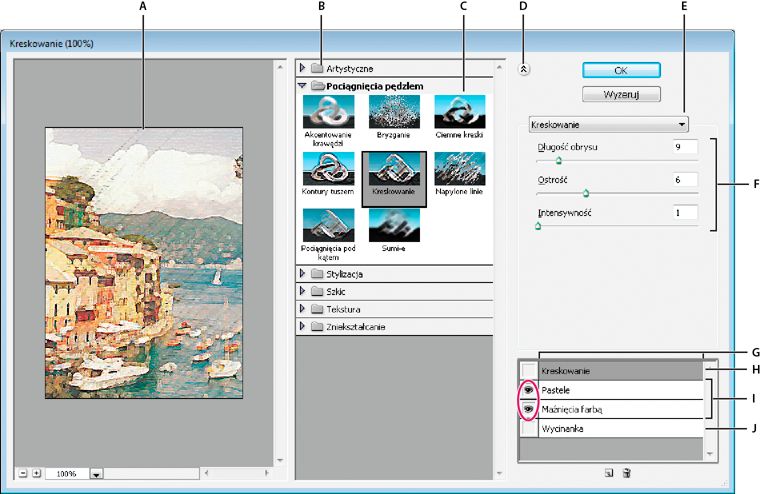Screen dimensions: 761x494
Task: Click the effect layers scrollbar down arrow
Action: (710, 454)
